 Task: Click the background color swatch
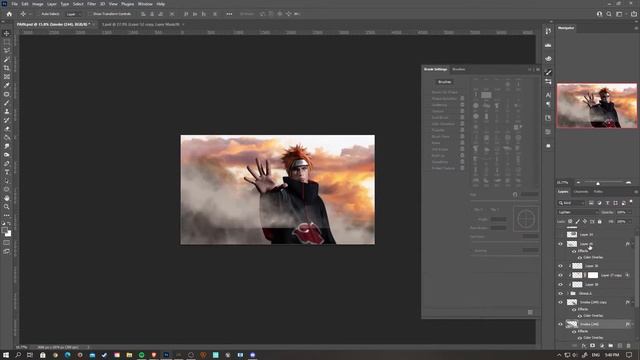(x=8, y=234)
